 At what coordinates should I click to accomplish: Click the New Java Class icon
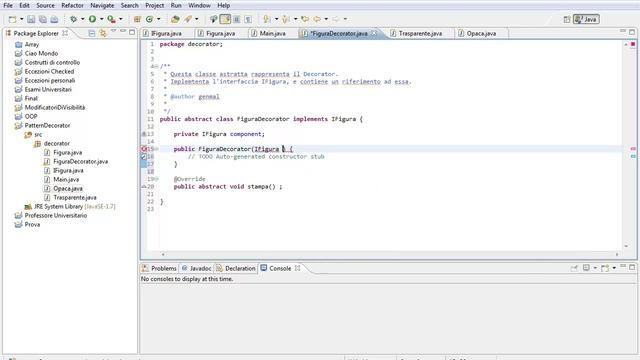149,19
